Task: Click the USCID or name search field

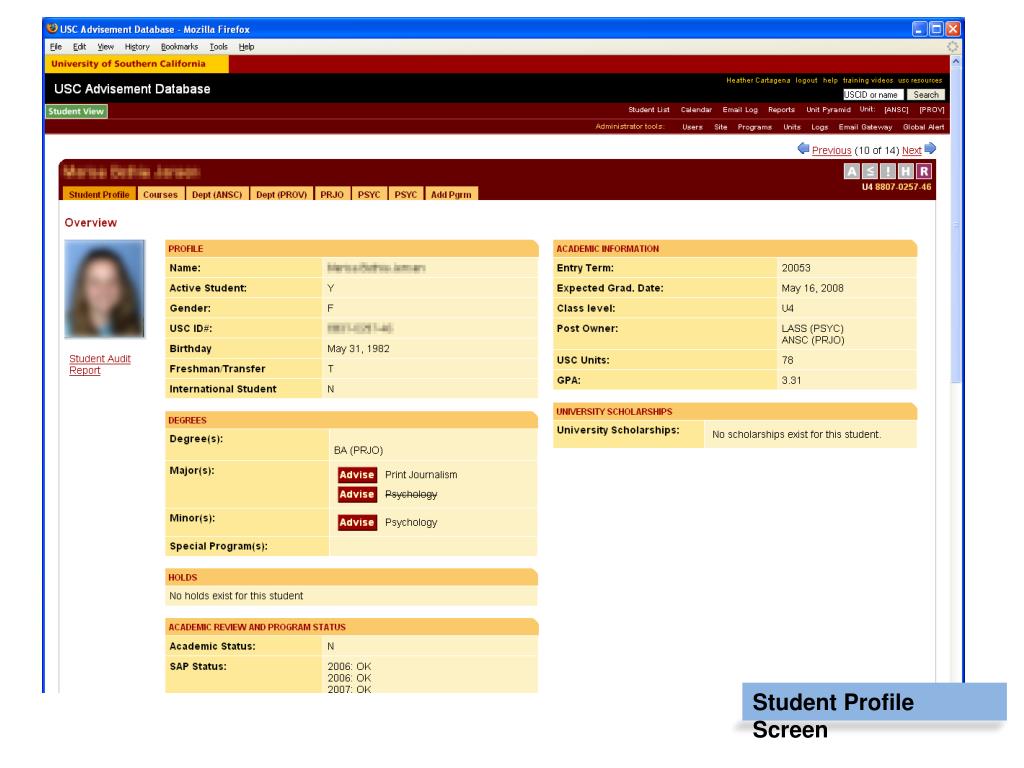Action: tap(873, 95)
